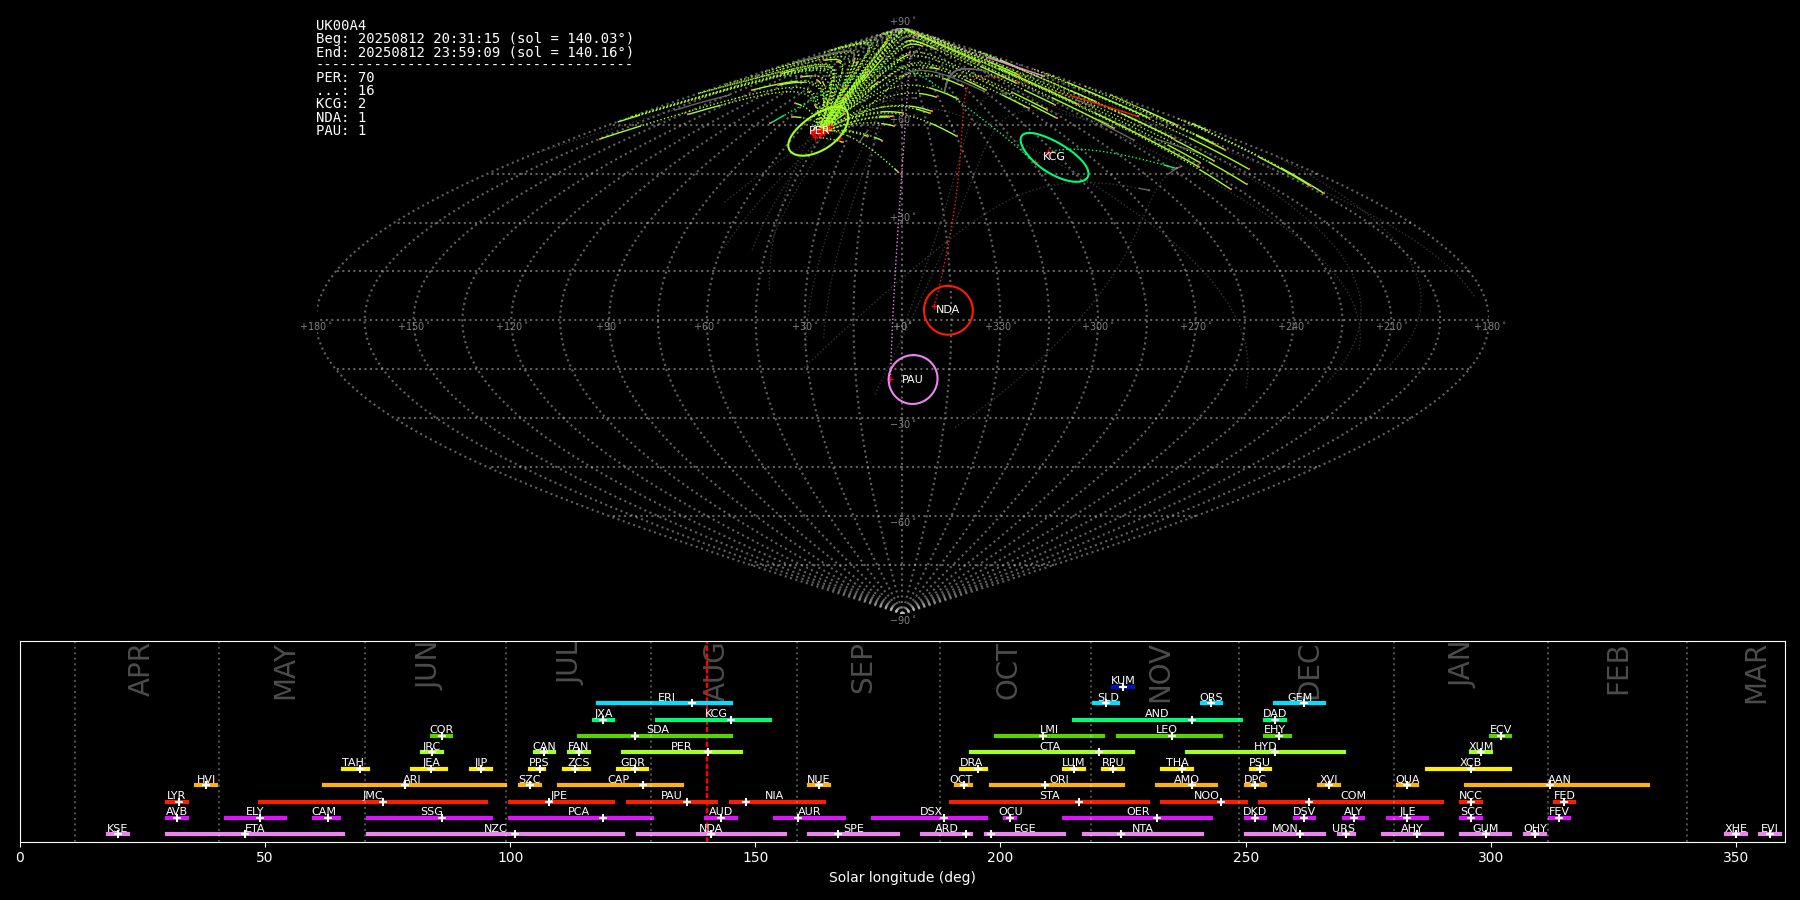Click the 'PER: 70' count line
This screenshot has width=1800, height=900.
coord(345,77)
